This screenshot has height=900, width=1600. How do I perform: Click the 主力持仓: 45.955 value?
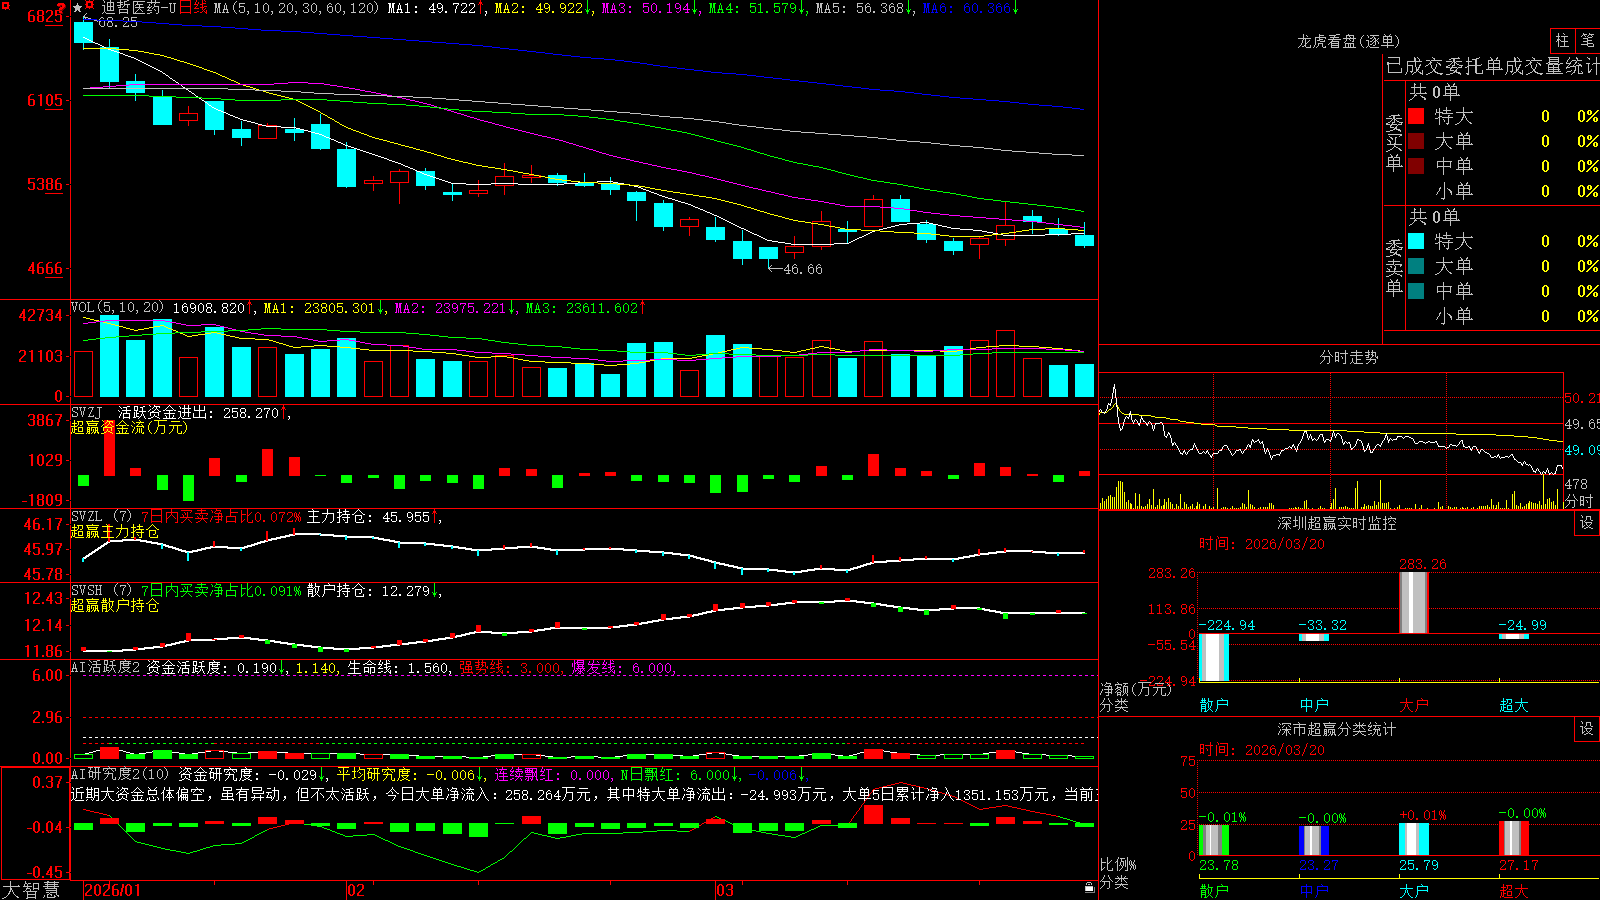pyautogui.click(x=371, y=517)
